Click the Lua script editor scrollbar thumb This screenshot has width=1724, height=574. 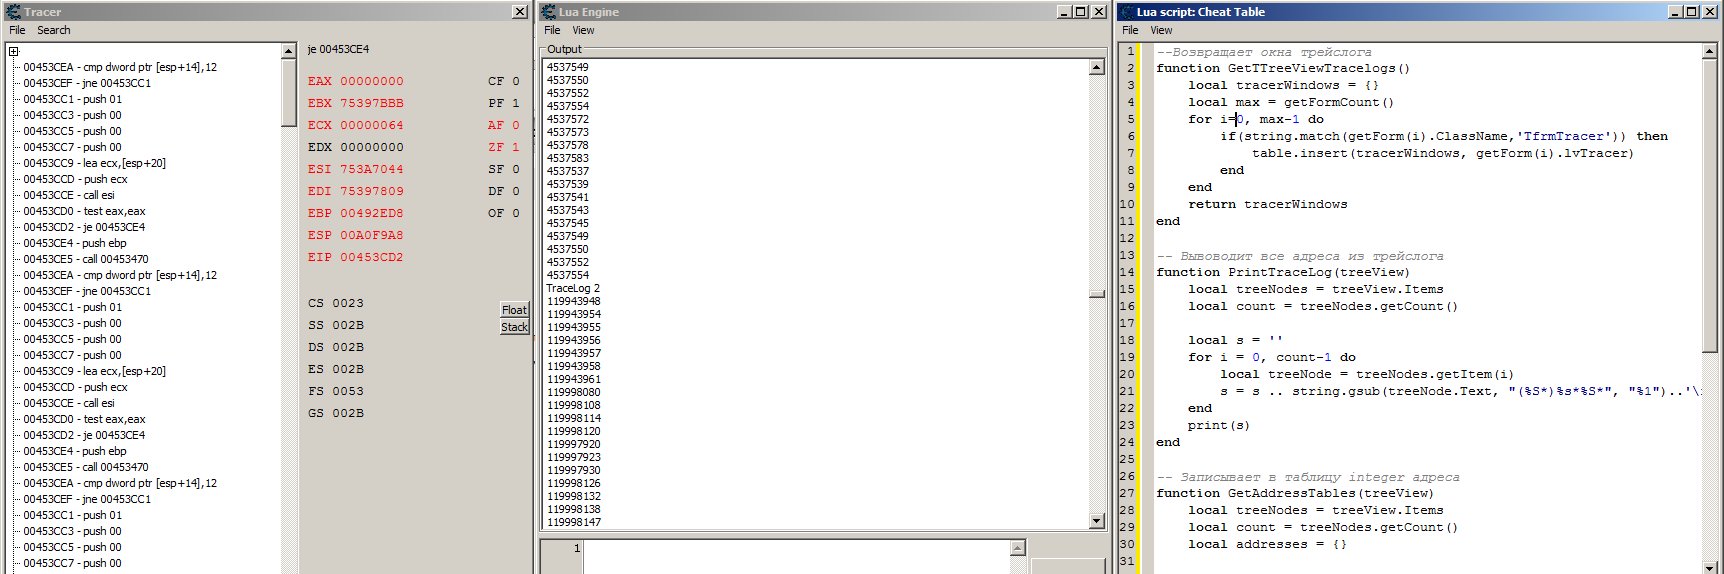click(1709, 205)
